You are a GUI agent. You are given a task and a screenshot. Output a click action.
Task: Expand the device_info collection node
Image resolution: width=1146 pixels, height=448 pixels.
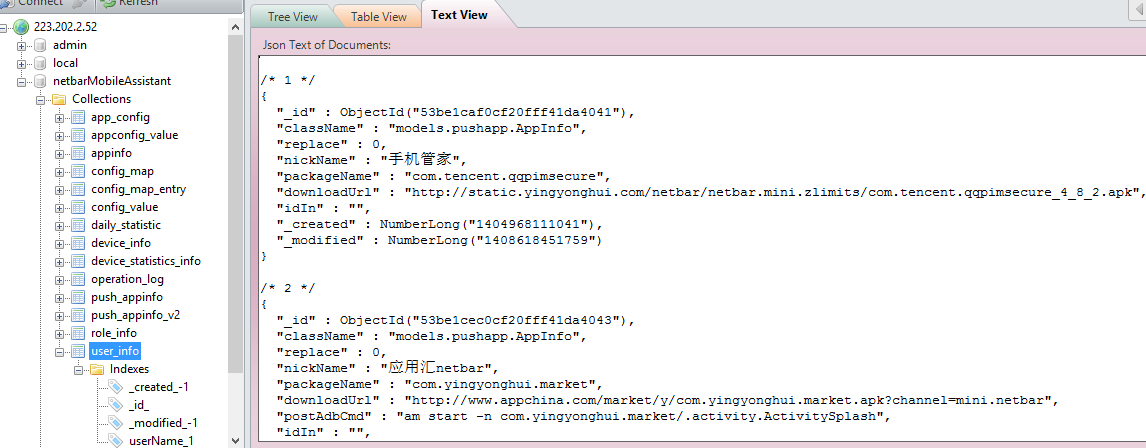60,243
